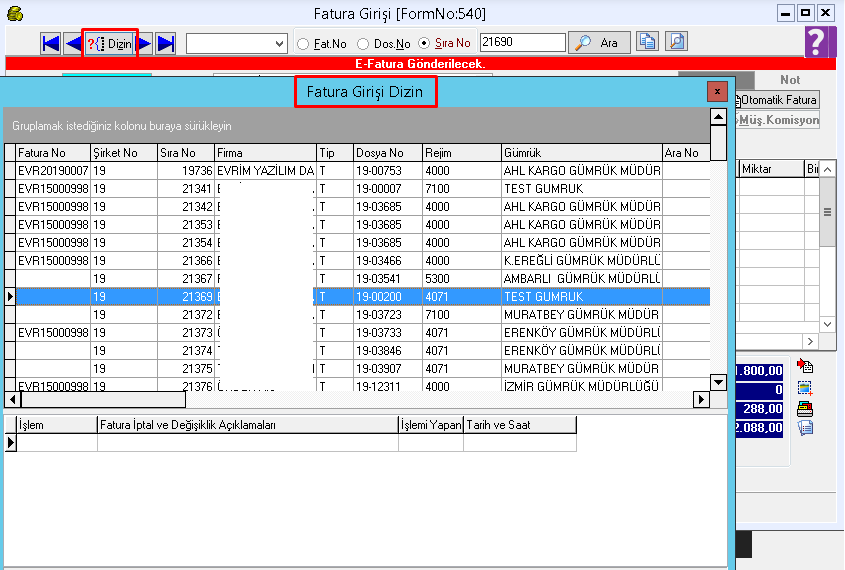Viewport: 845px width, 570px height.
Task: Click the purple question mark help icon
Action: [818, 42]
